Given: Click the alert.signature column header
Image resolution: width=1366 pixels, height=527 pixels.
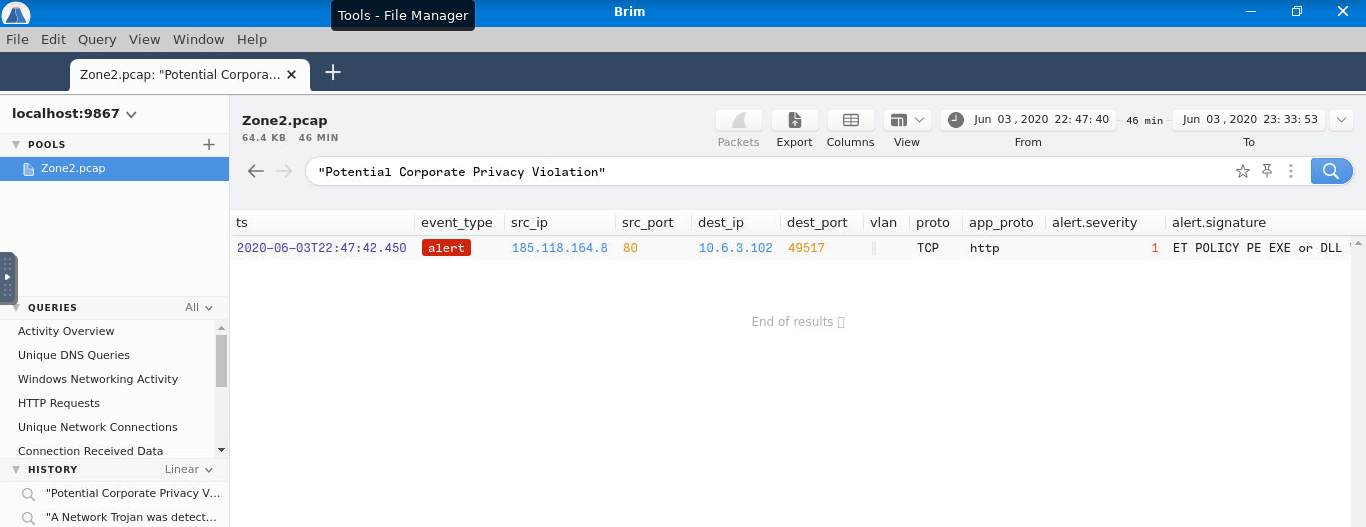Looking at the screenshot, I should pyautogui.click(x=1218, y=222).
